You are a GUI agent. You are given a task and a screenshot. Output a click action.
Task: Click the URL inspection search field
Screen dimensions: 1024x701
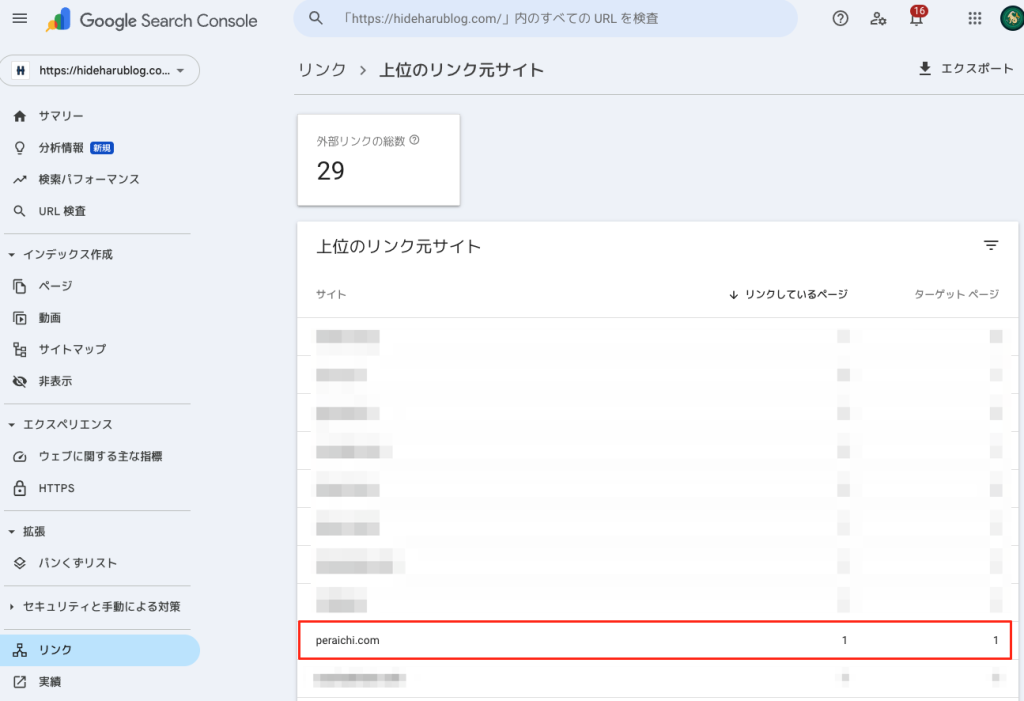point(545,19)
